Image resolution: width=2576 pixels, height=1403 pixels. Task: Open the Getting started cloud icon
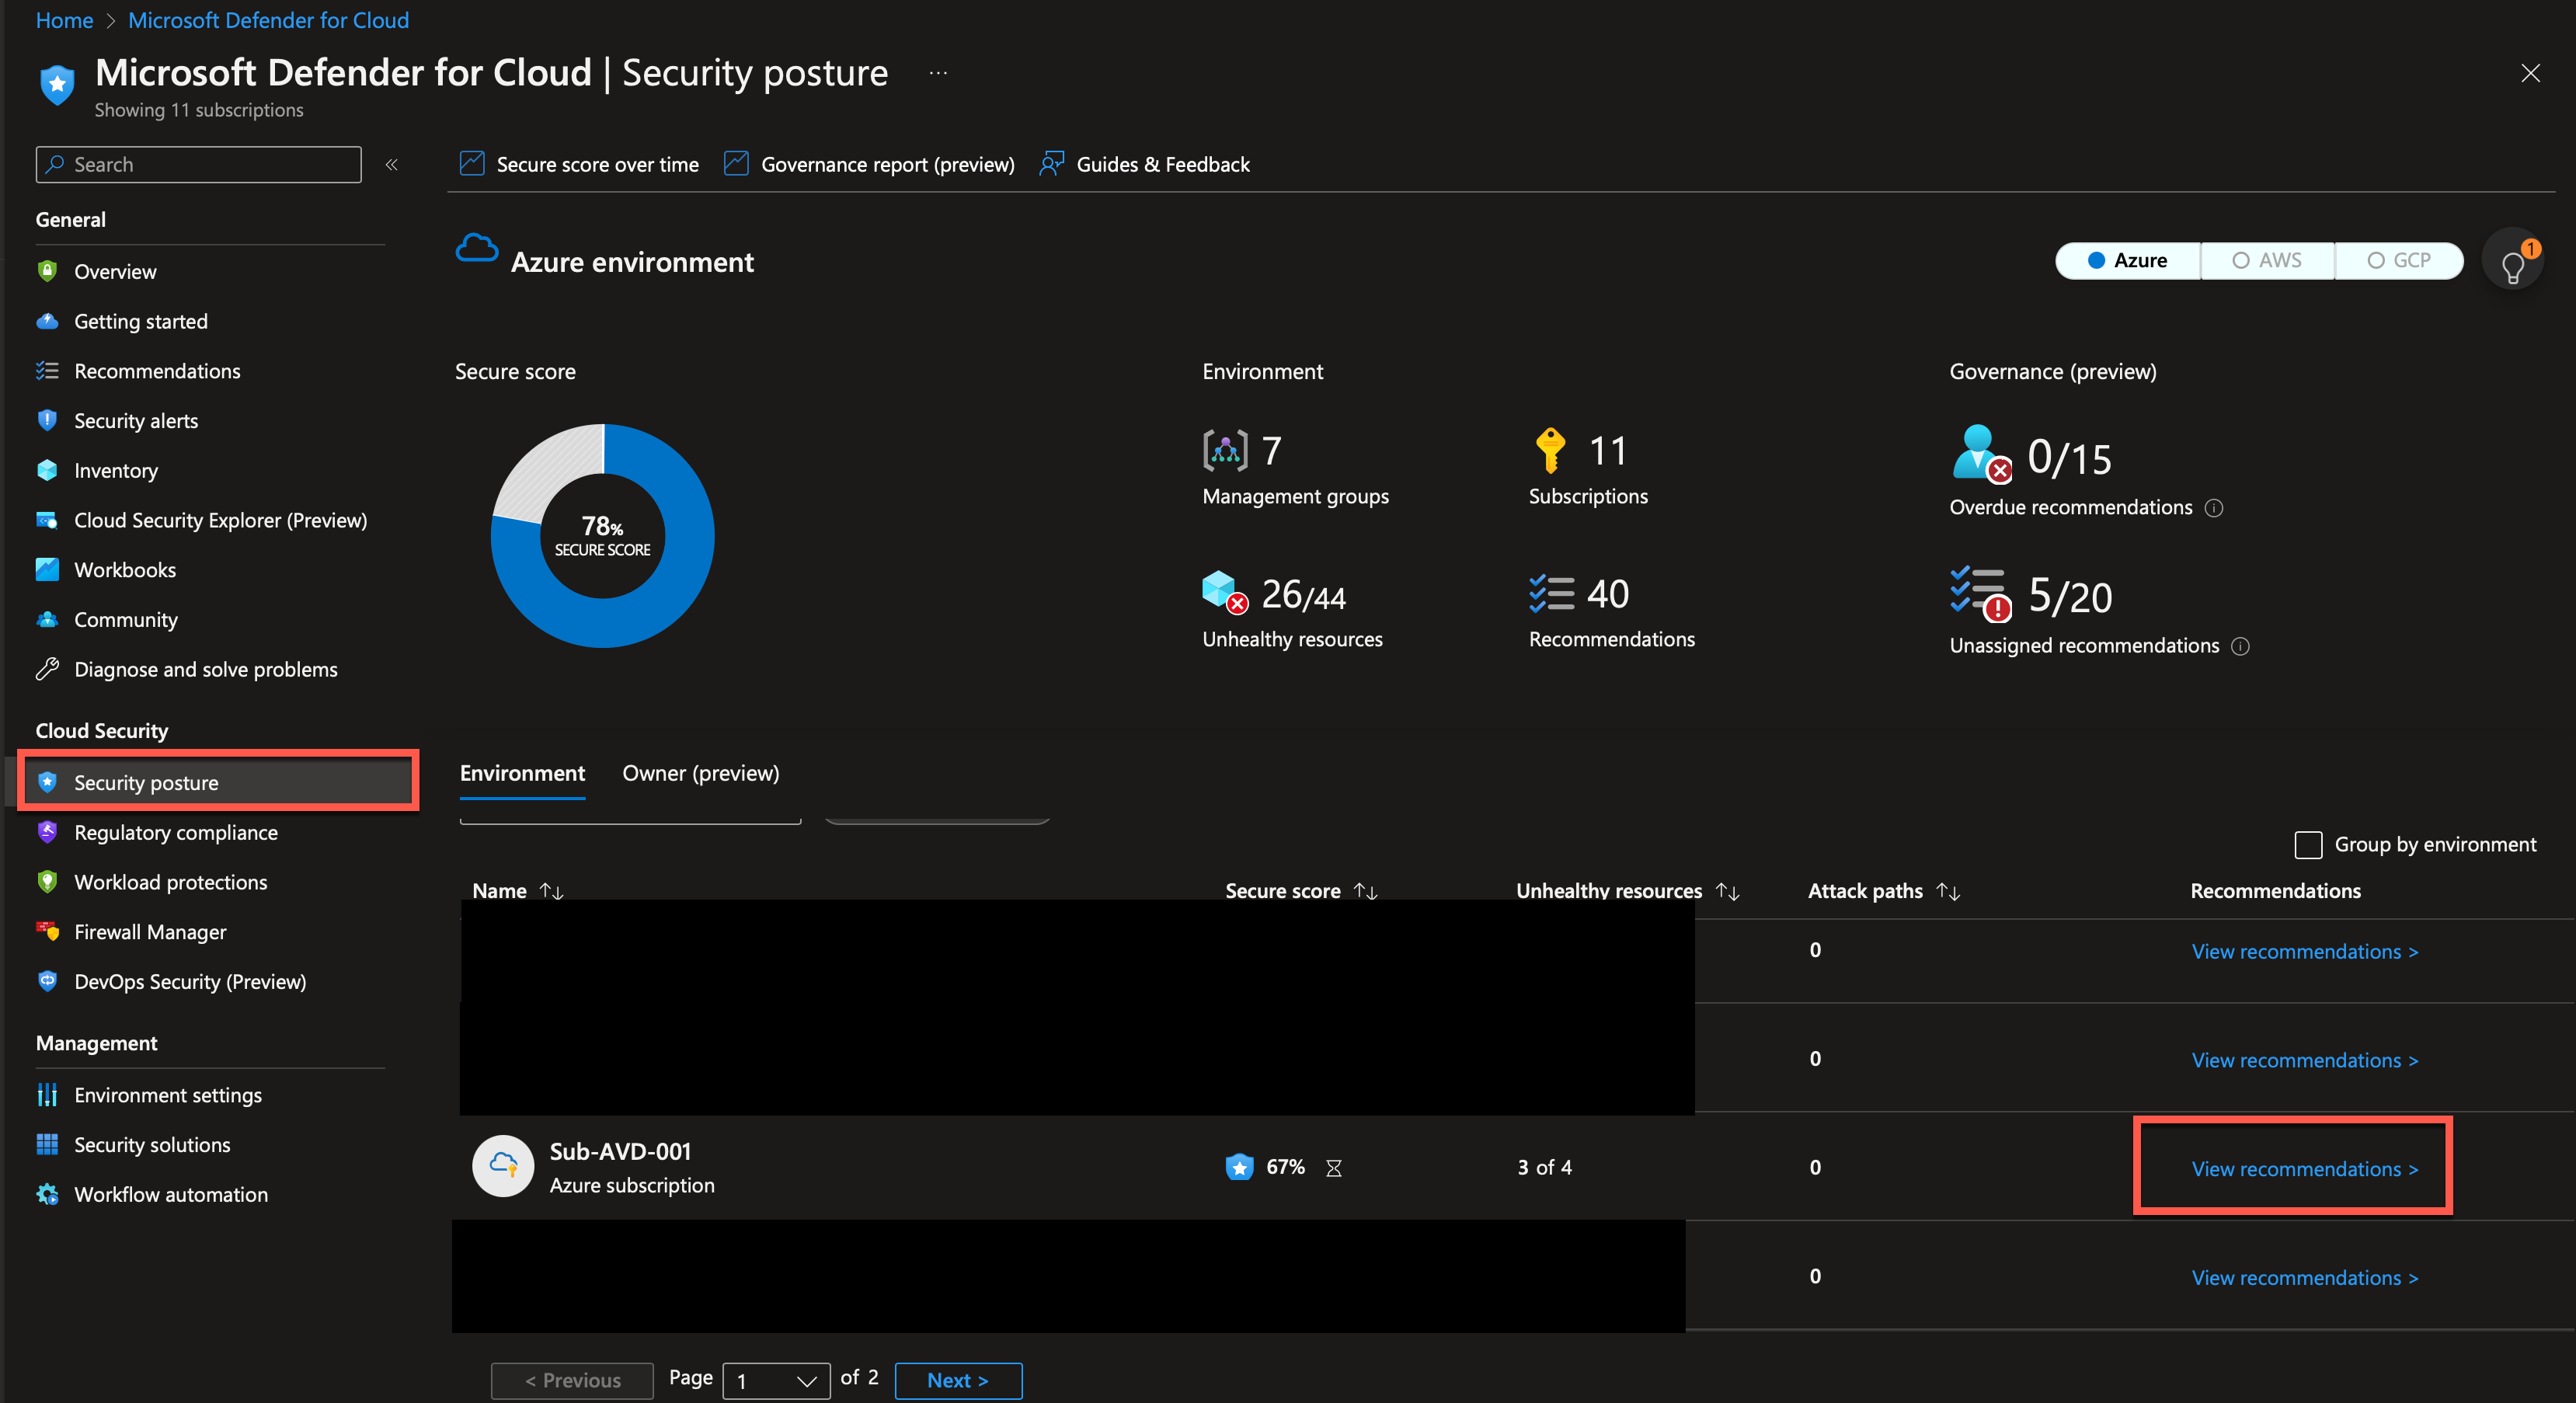47,321
